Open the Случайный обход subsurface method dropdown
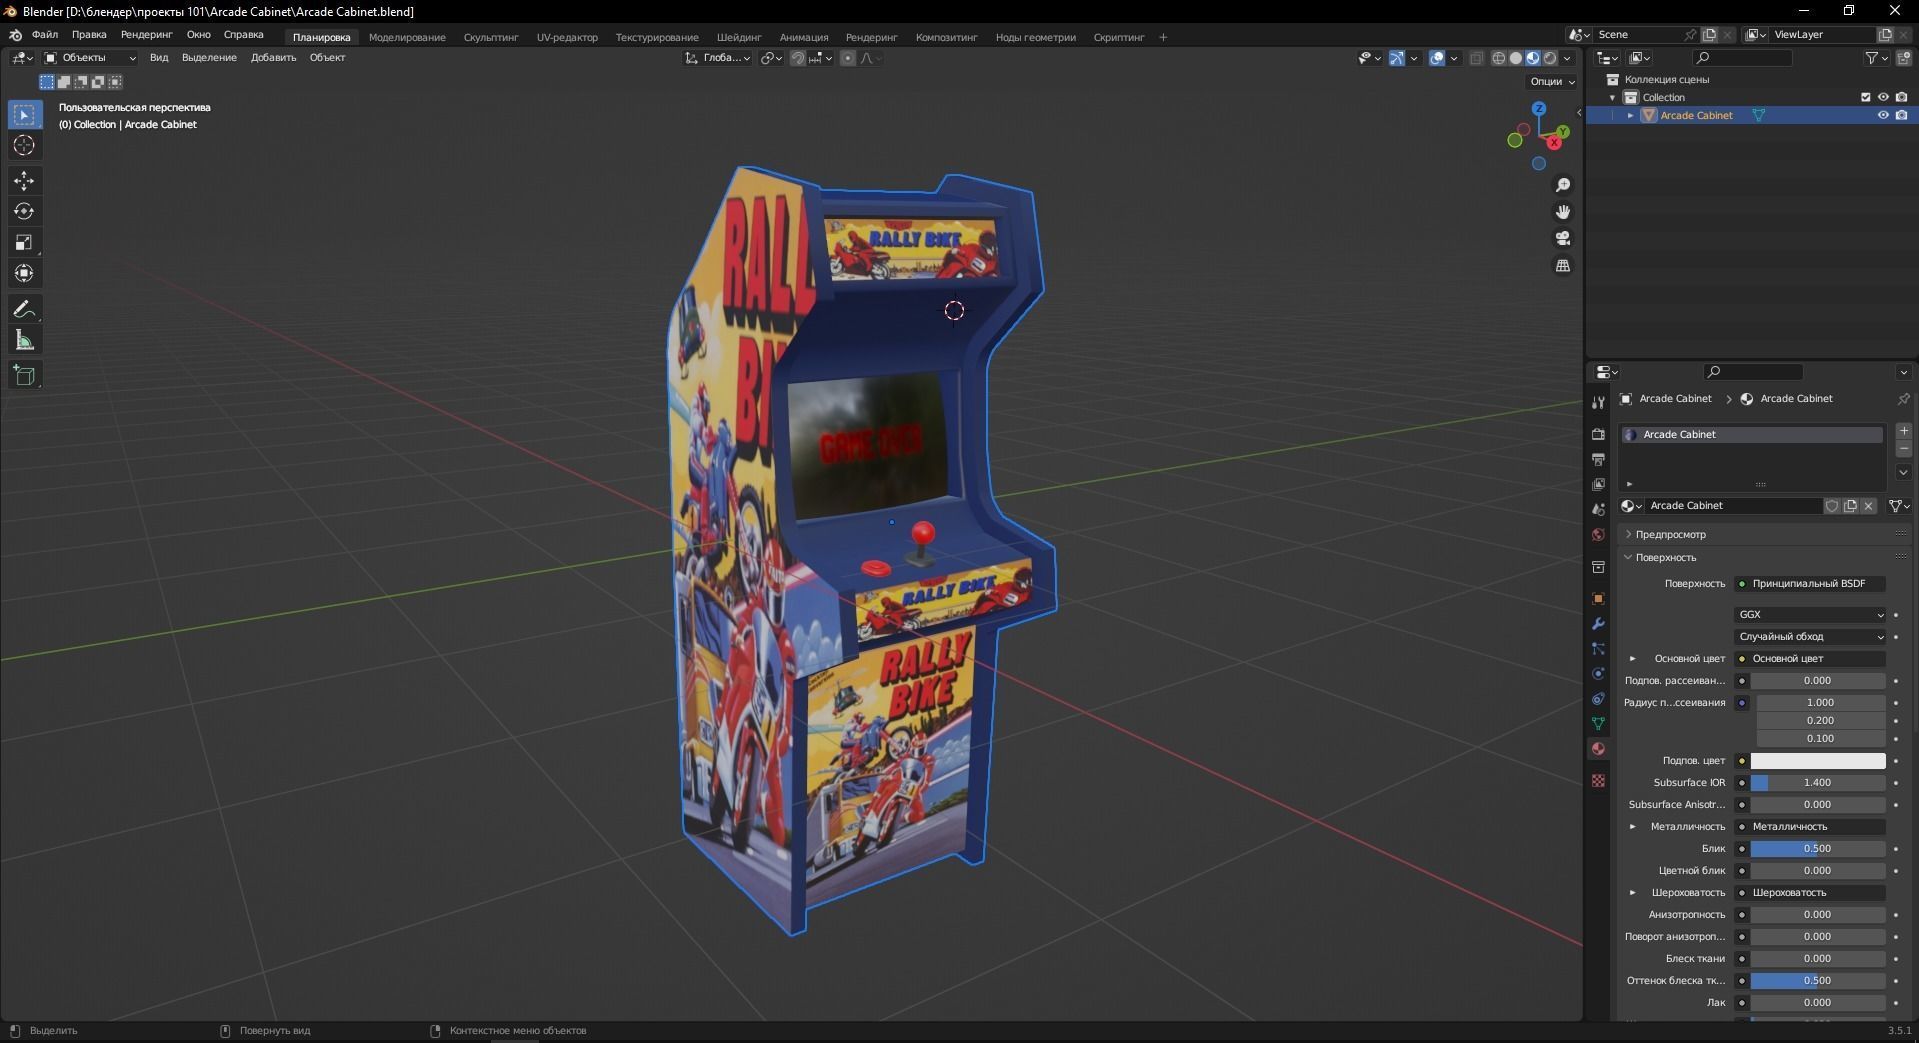Image resolution: width=1919 pixels, height=1043 pixels. (x=1810, y=637)
